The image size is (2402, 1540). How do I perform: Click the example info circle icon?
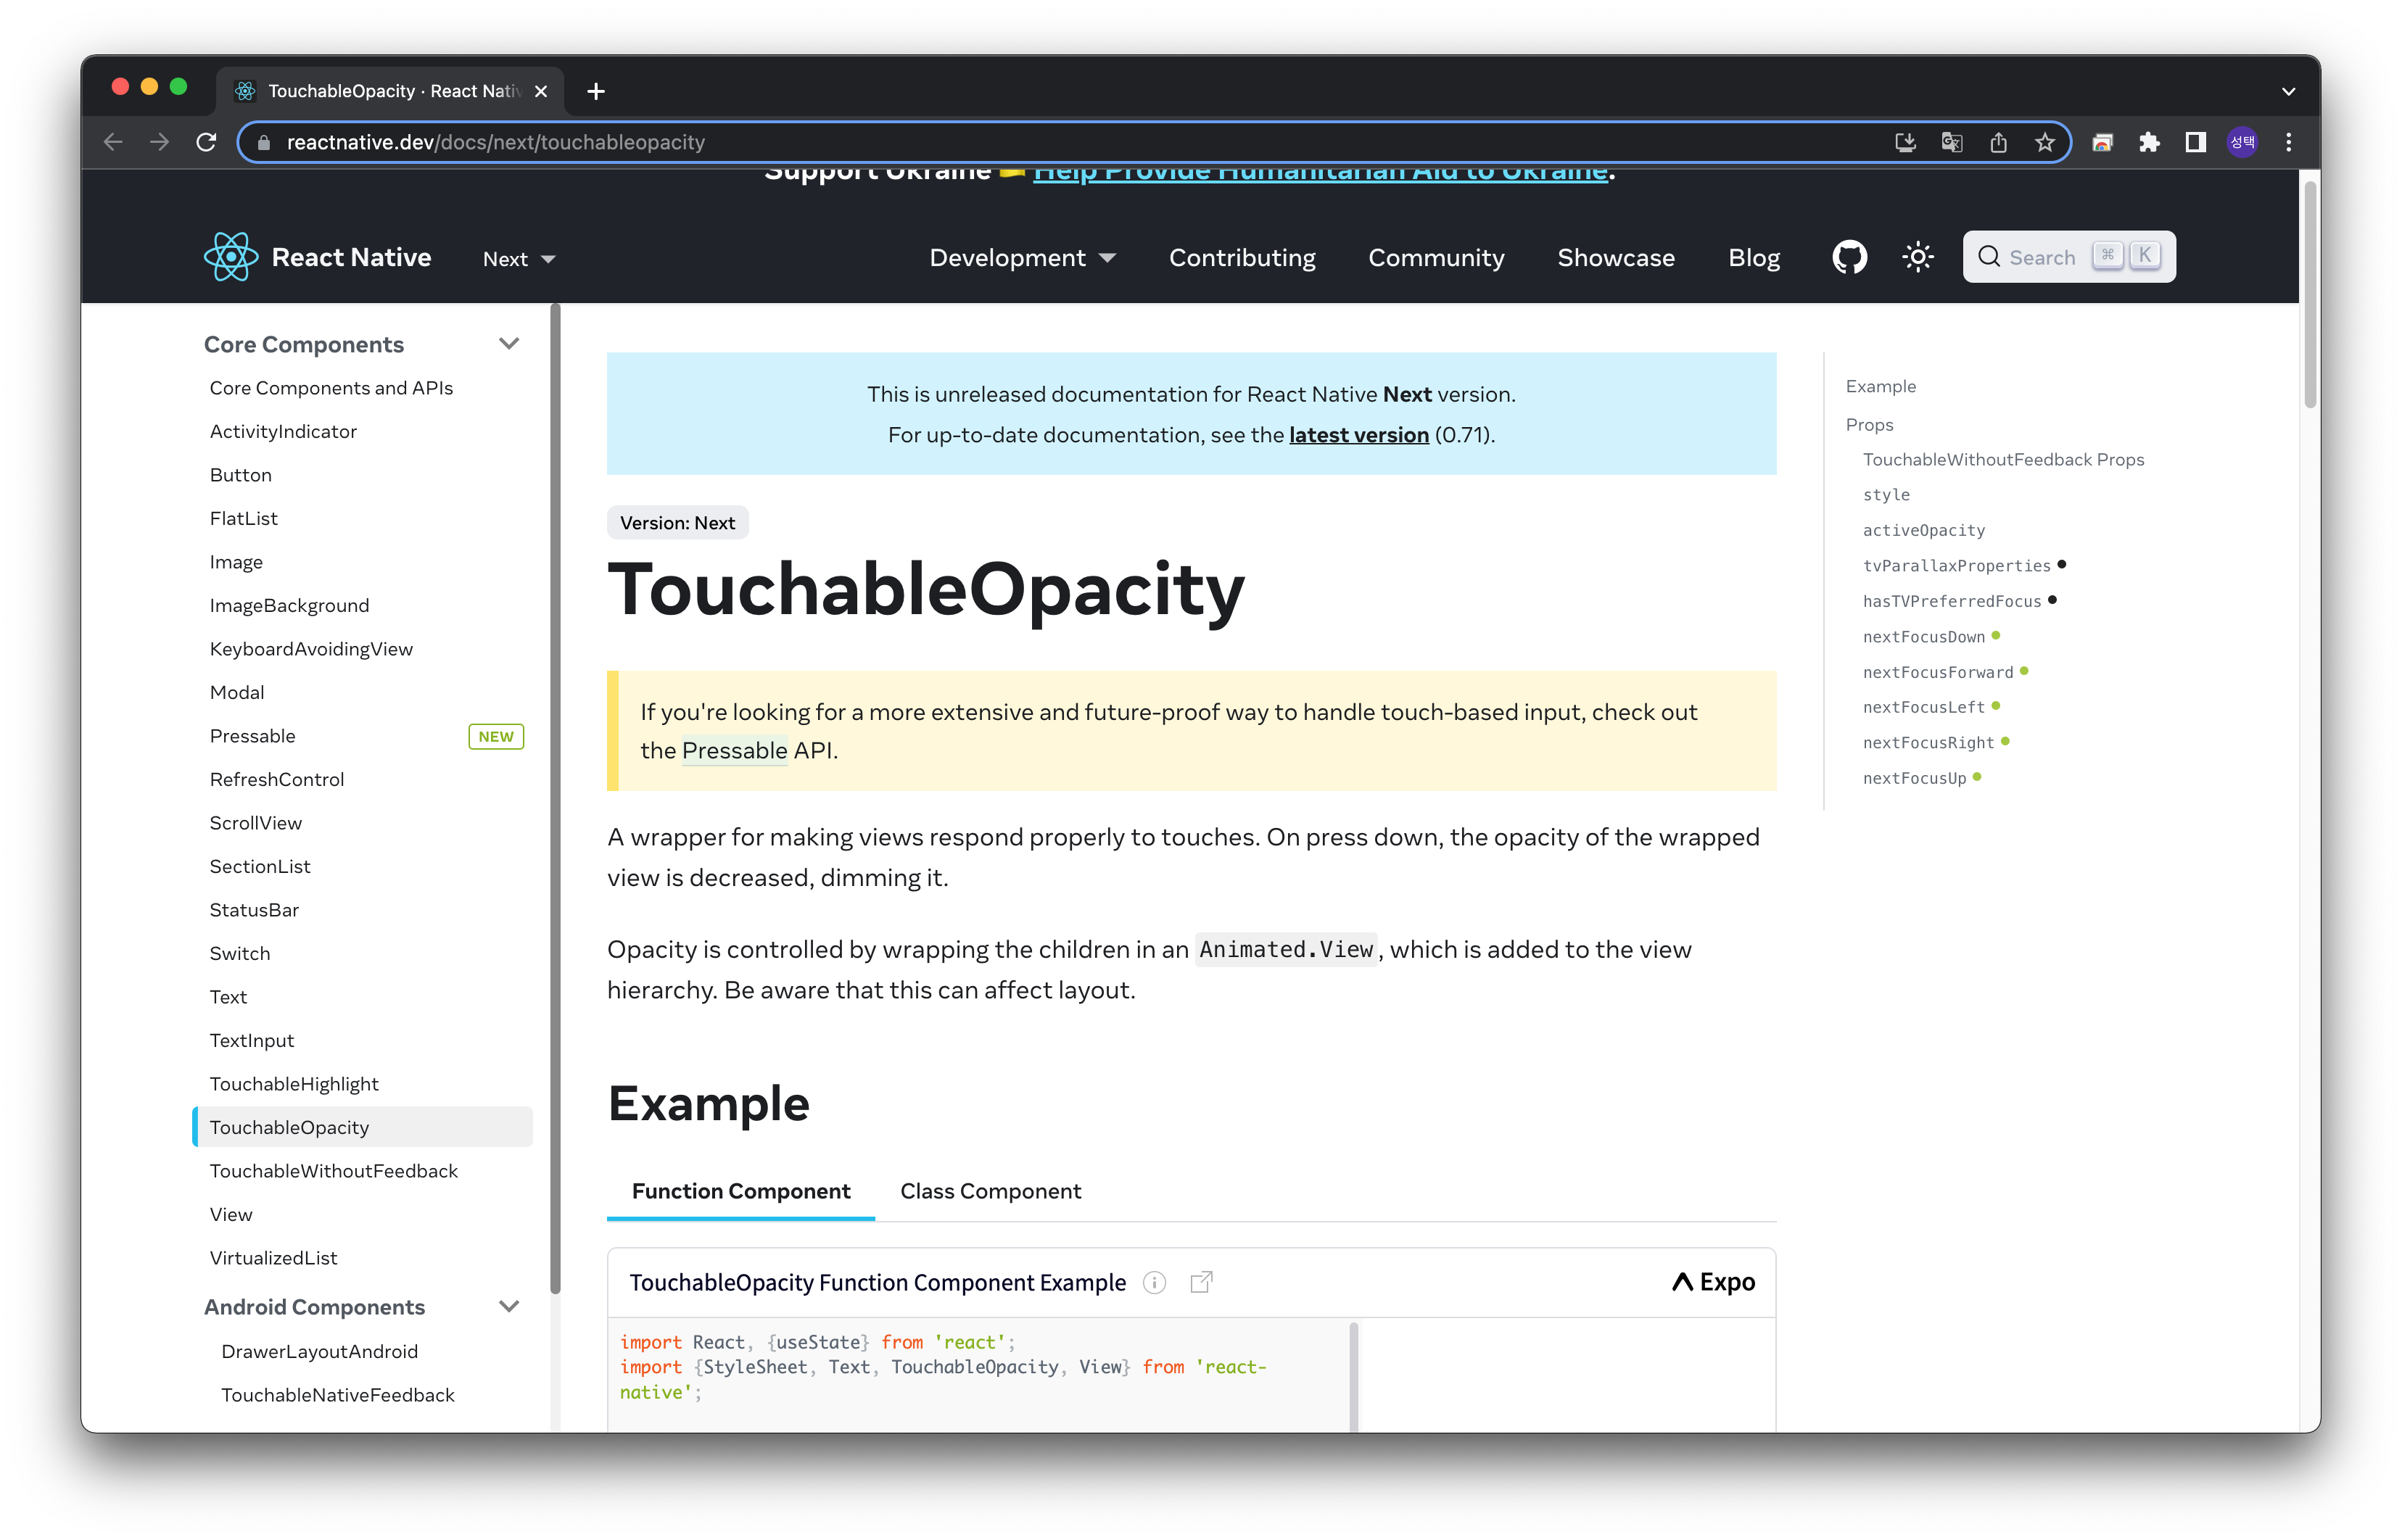click(x=1154, y=1282)
